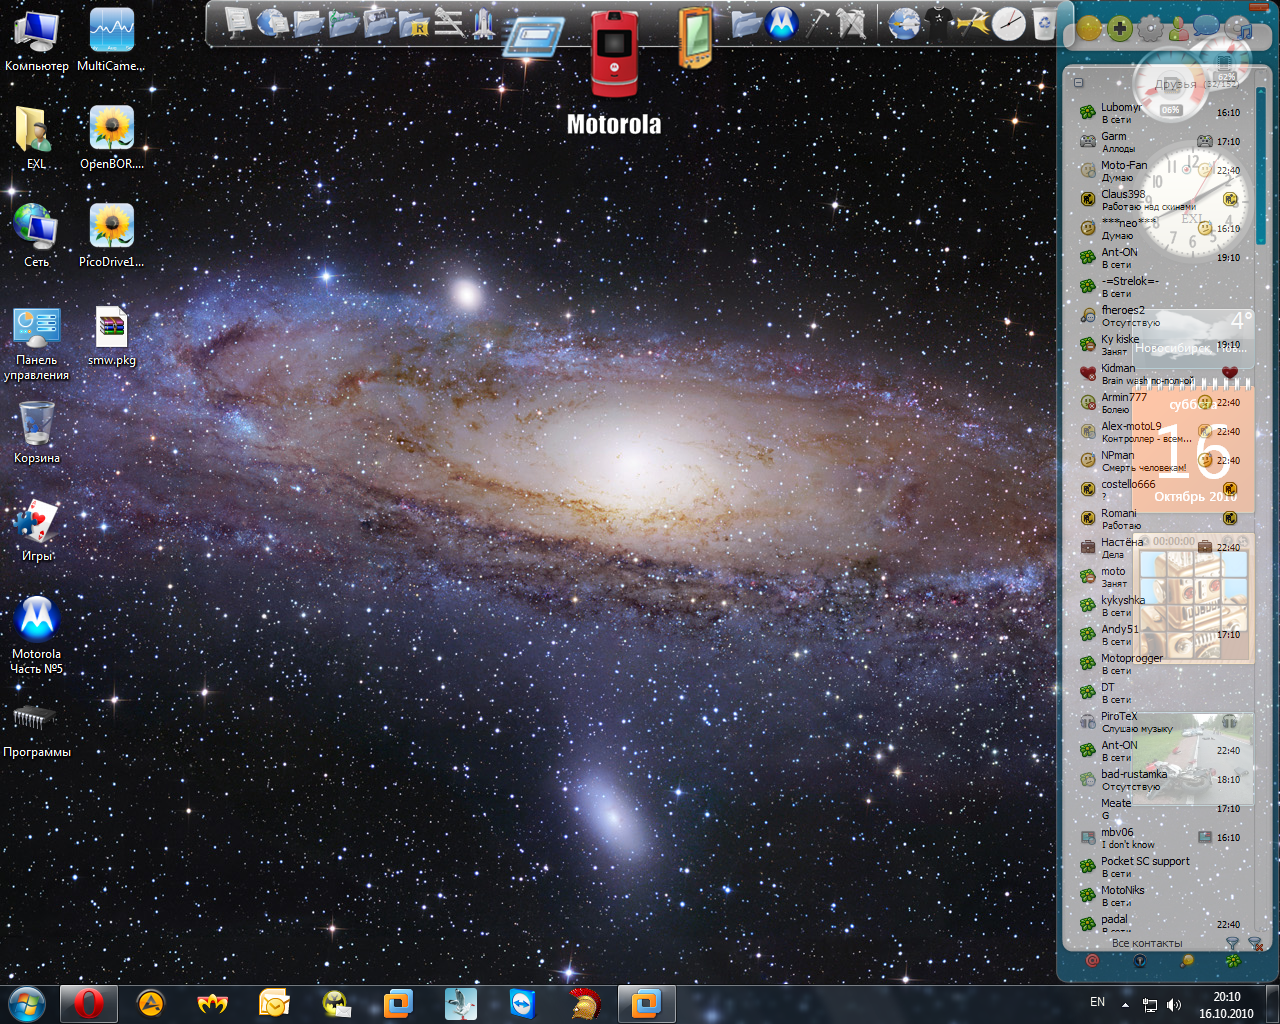Viewport: 1280px width, 1024px height.
Task: Open Программы chip icon
Action: (x=37, y=731)
